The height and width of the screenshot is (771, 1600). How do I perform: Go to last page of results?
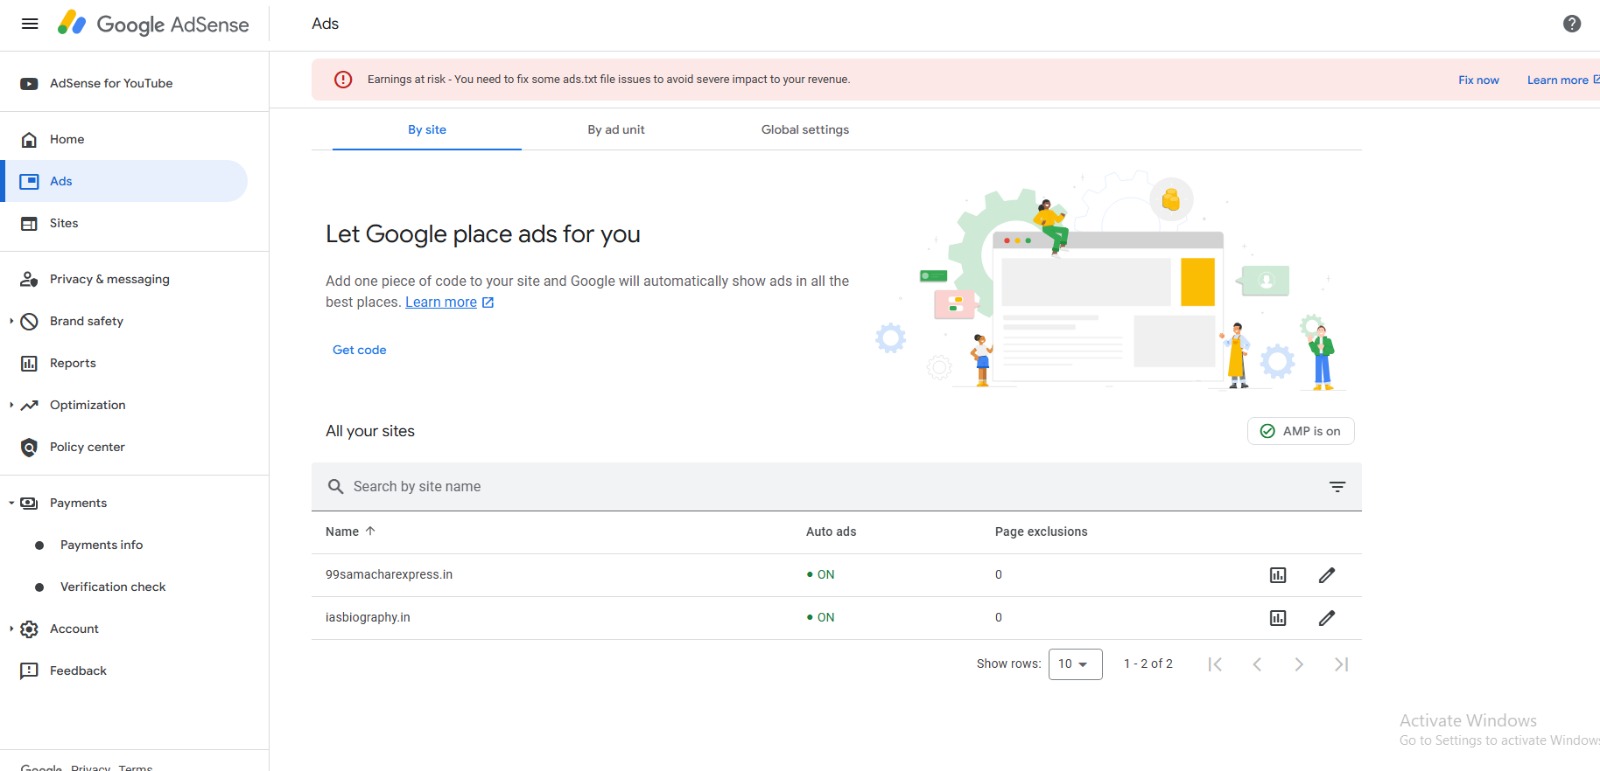[x=1341, y=665]
